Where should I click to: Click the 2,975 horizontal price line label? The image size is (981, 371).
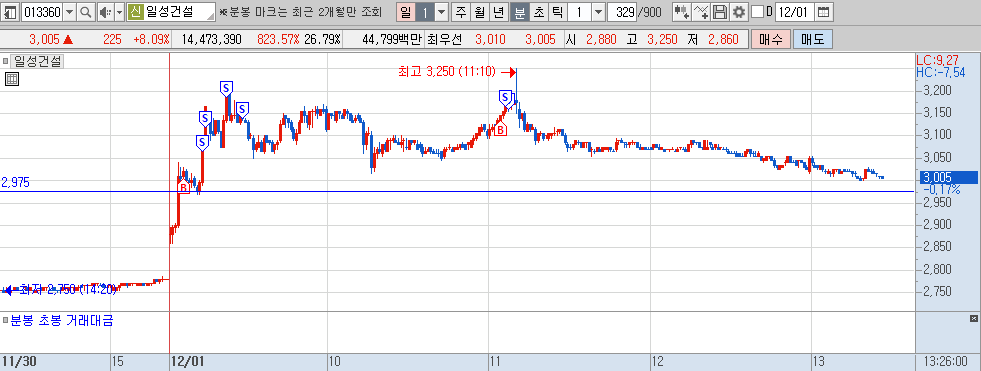[x=15, y=183]
